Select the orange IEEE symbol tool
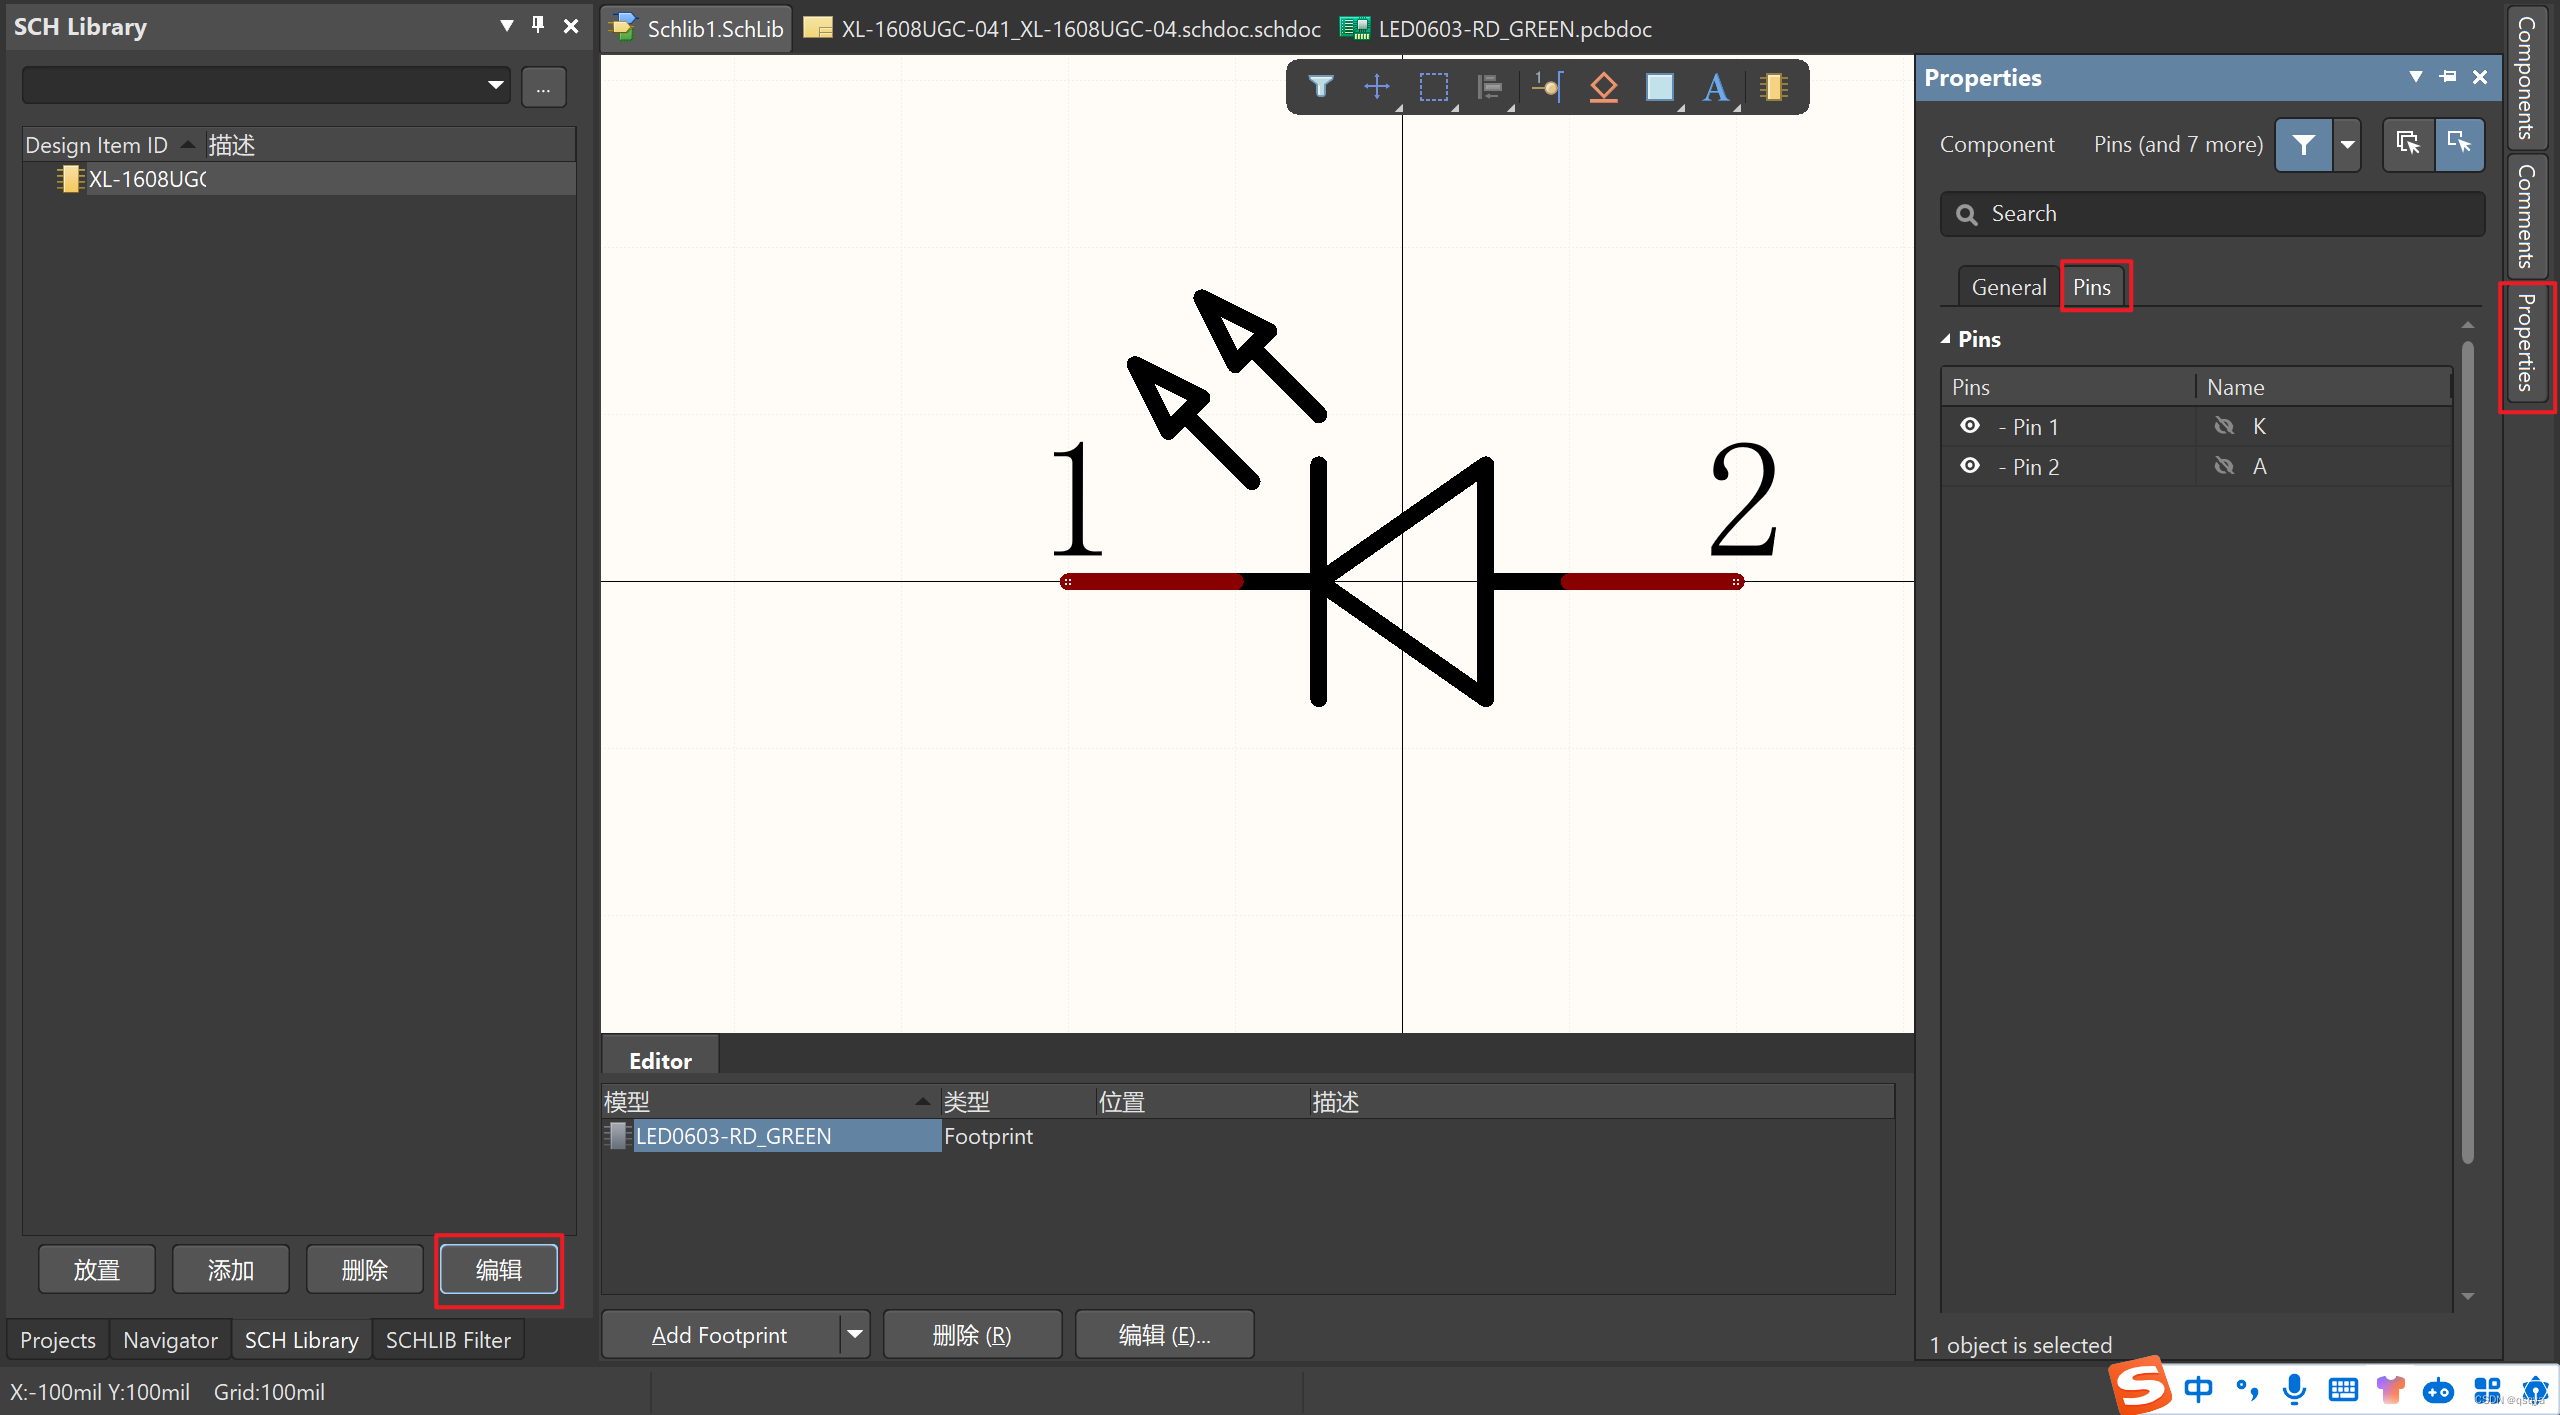 1604,88
